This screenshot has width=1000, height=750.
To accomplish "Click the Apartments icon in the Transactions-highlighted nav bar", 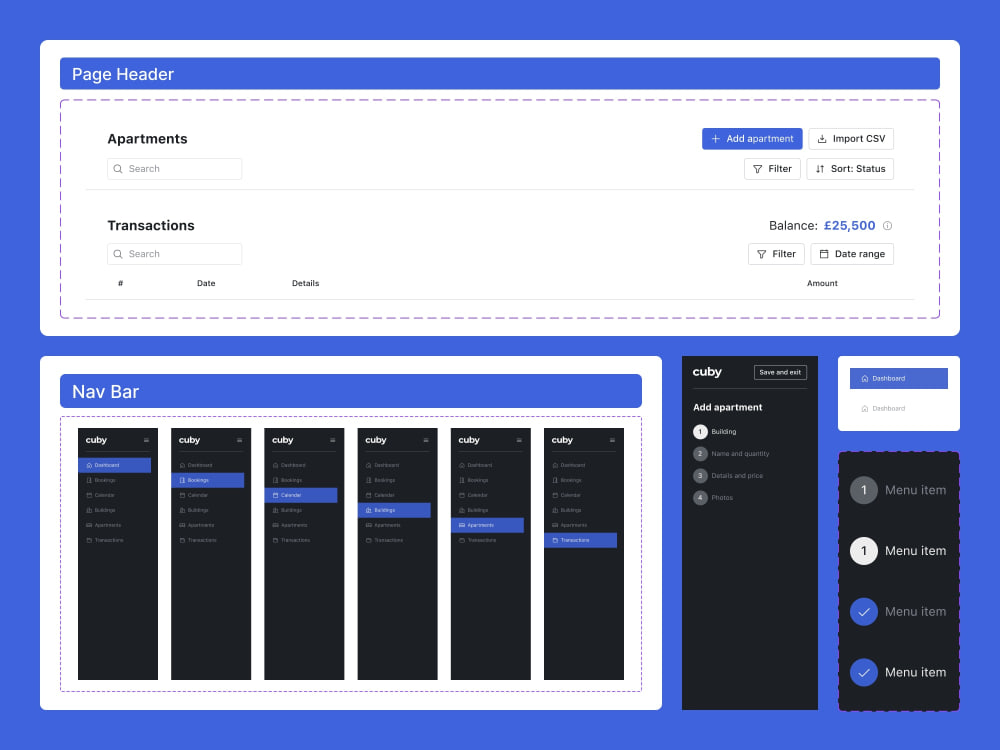I will click(555, 525).
